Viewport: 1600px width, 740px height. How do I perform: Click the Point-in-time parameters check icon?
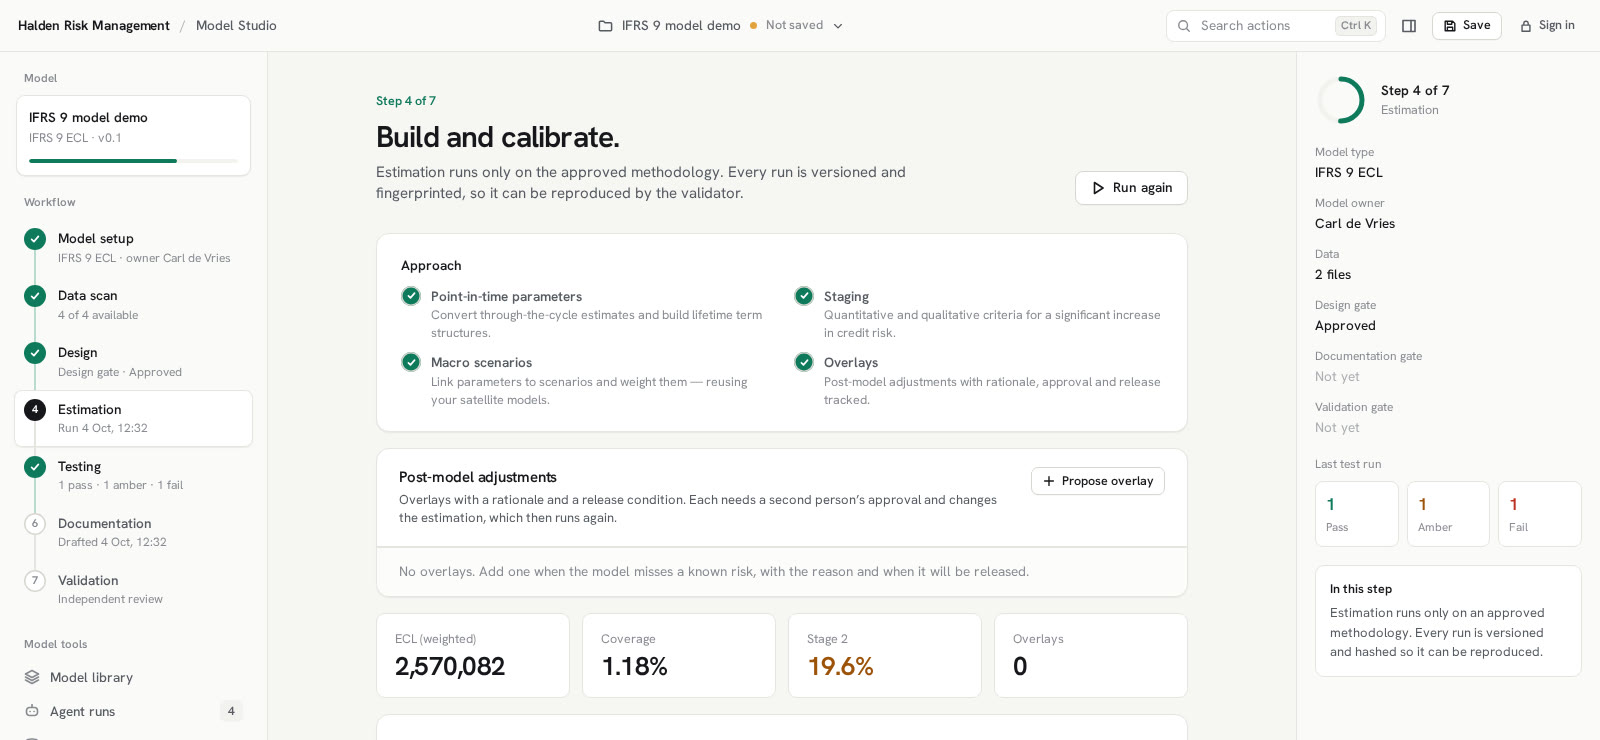click(x=411, y=296)
